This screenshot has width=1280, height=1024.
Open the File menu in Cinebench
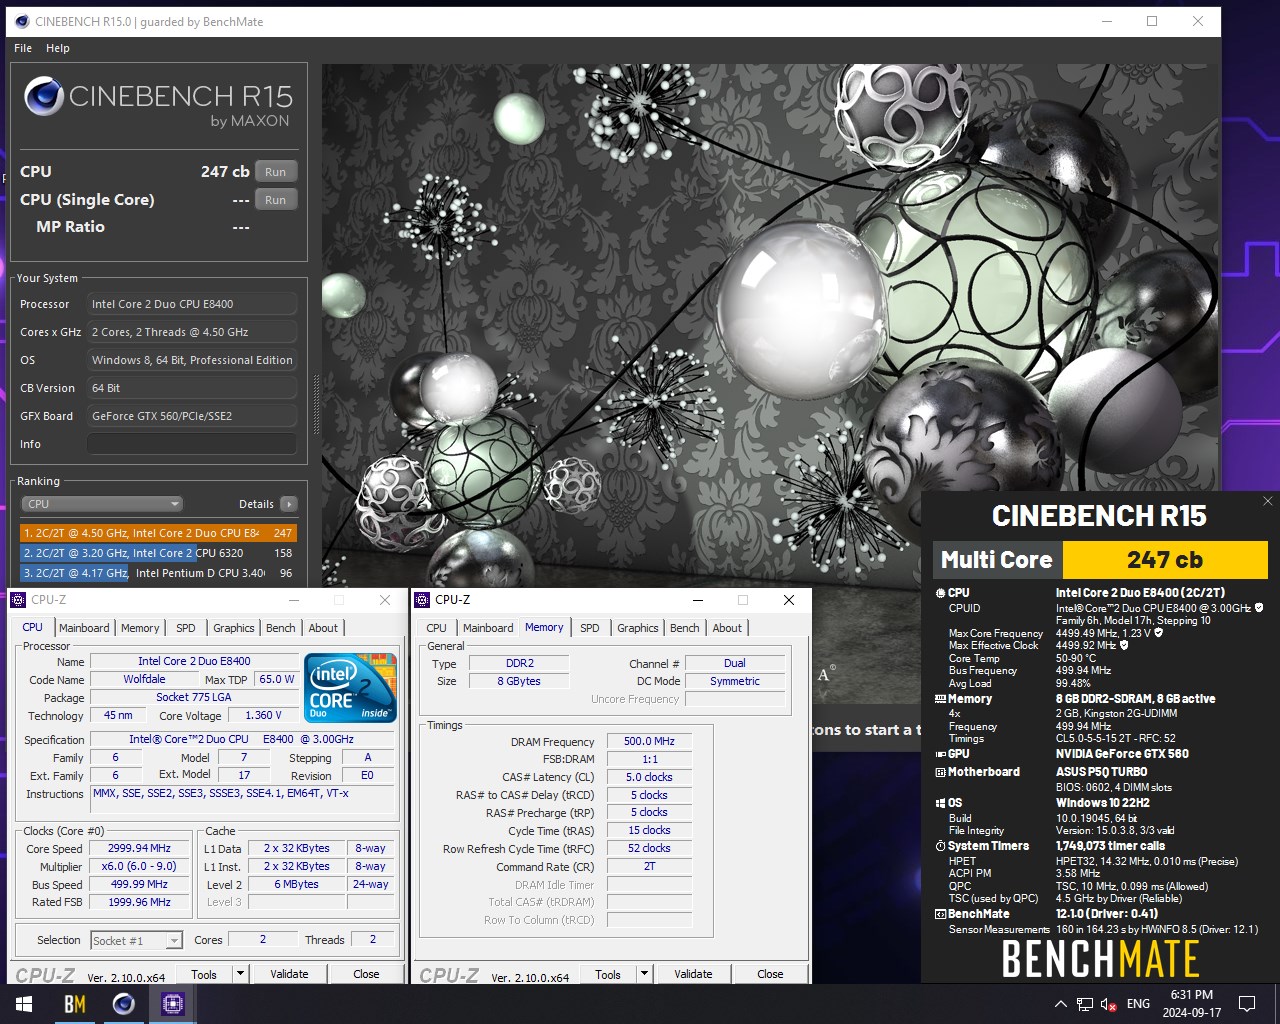coord(23,48)
